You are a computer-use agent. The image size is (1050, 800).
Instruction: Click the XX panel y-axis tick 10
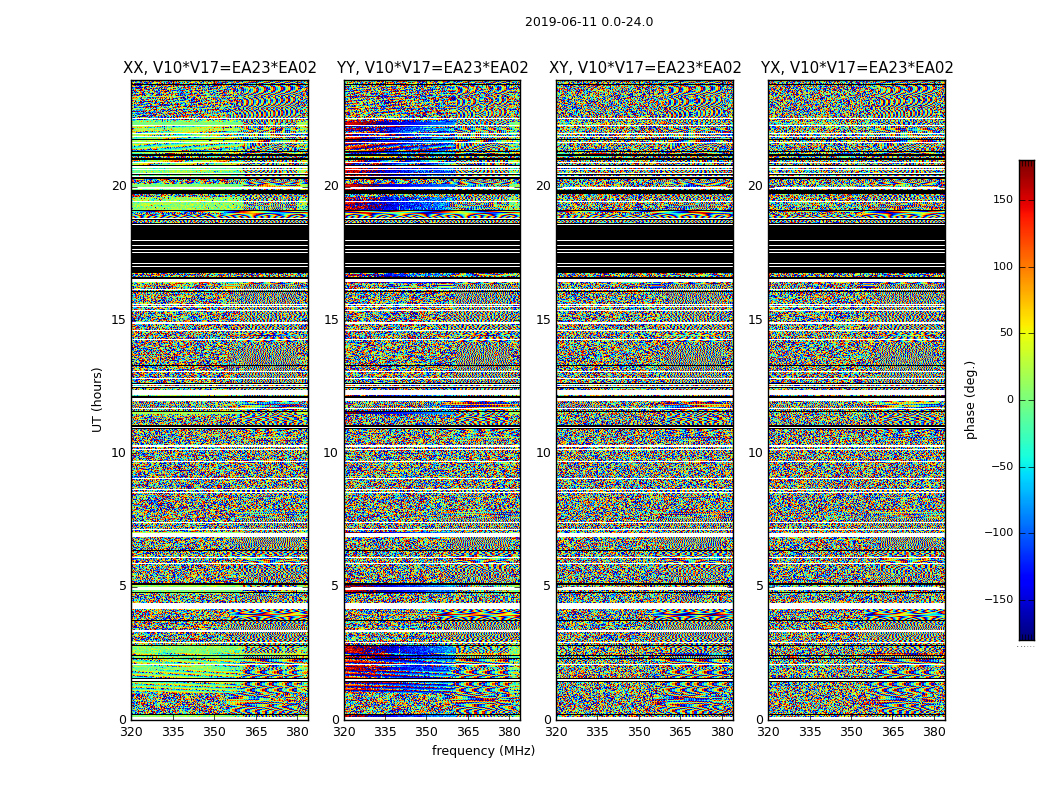tap(119, 453)
